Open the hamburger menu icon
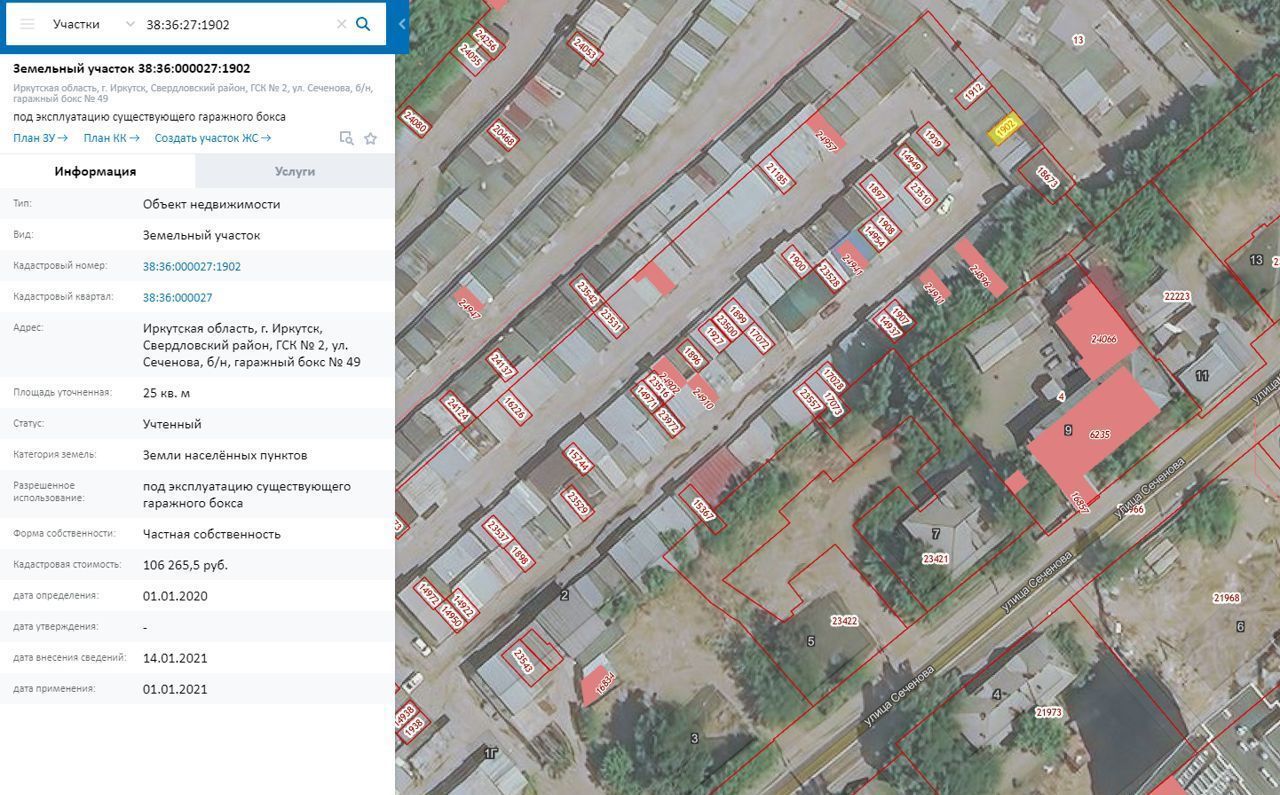The width and height of the screenshot is (1280, 795). [28, 24]
